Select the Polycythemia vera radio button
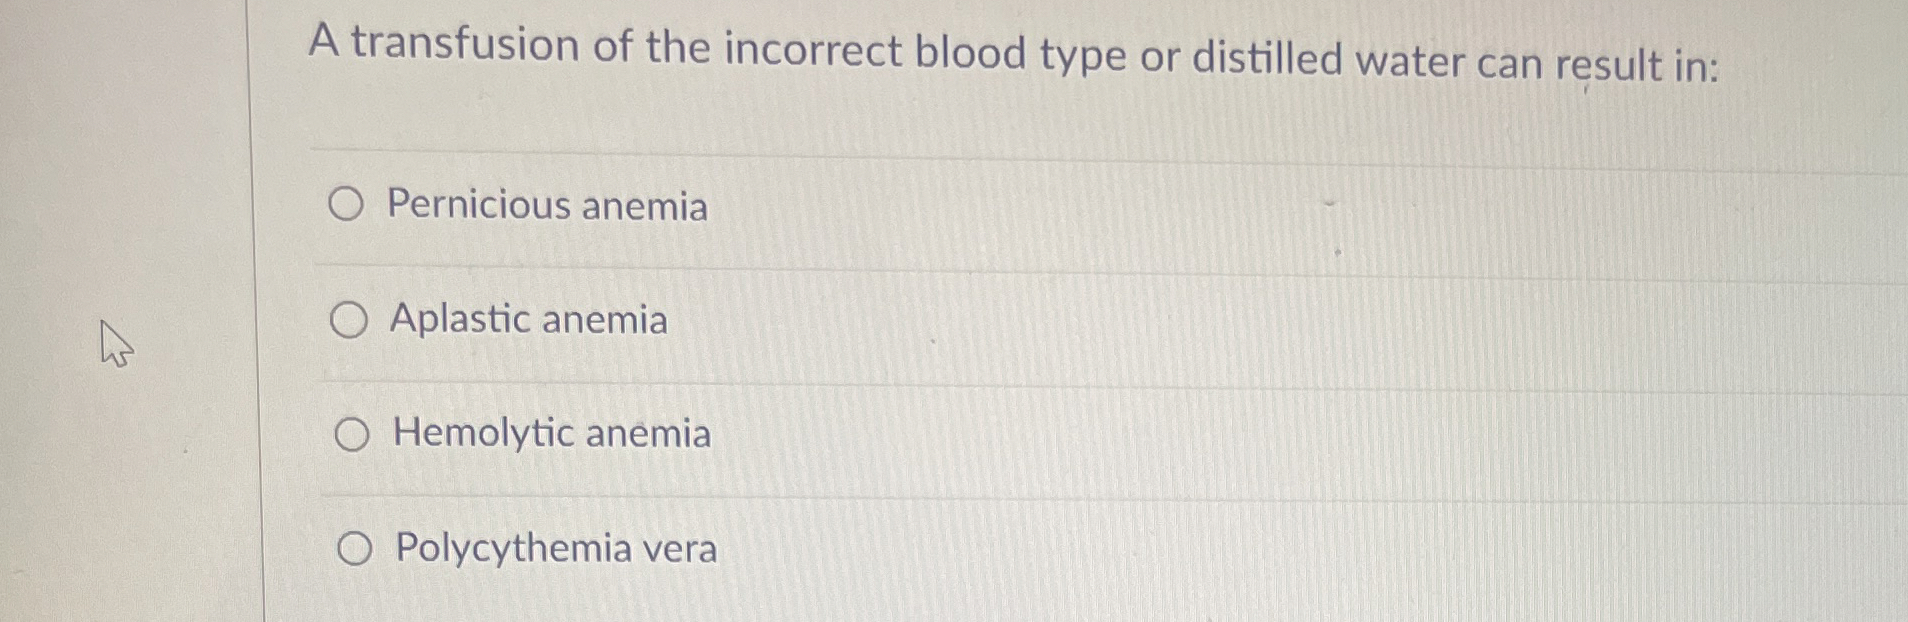 point(356,549)
